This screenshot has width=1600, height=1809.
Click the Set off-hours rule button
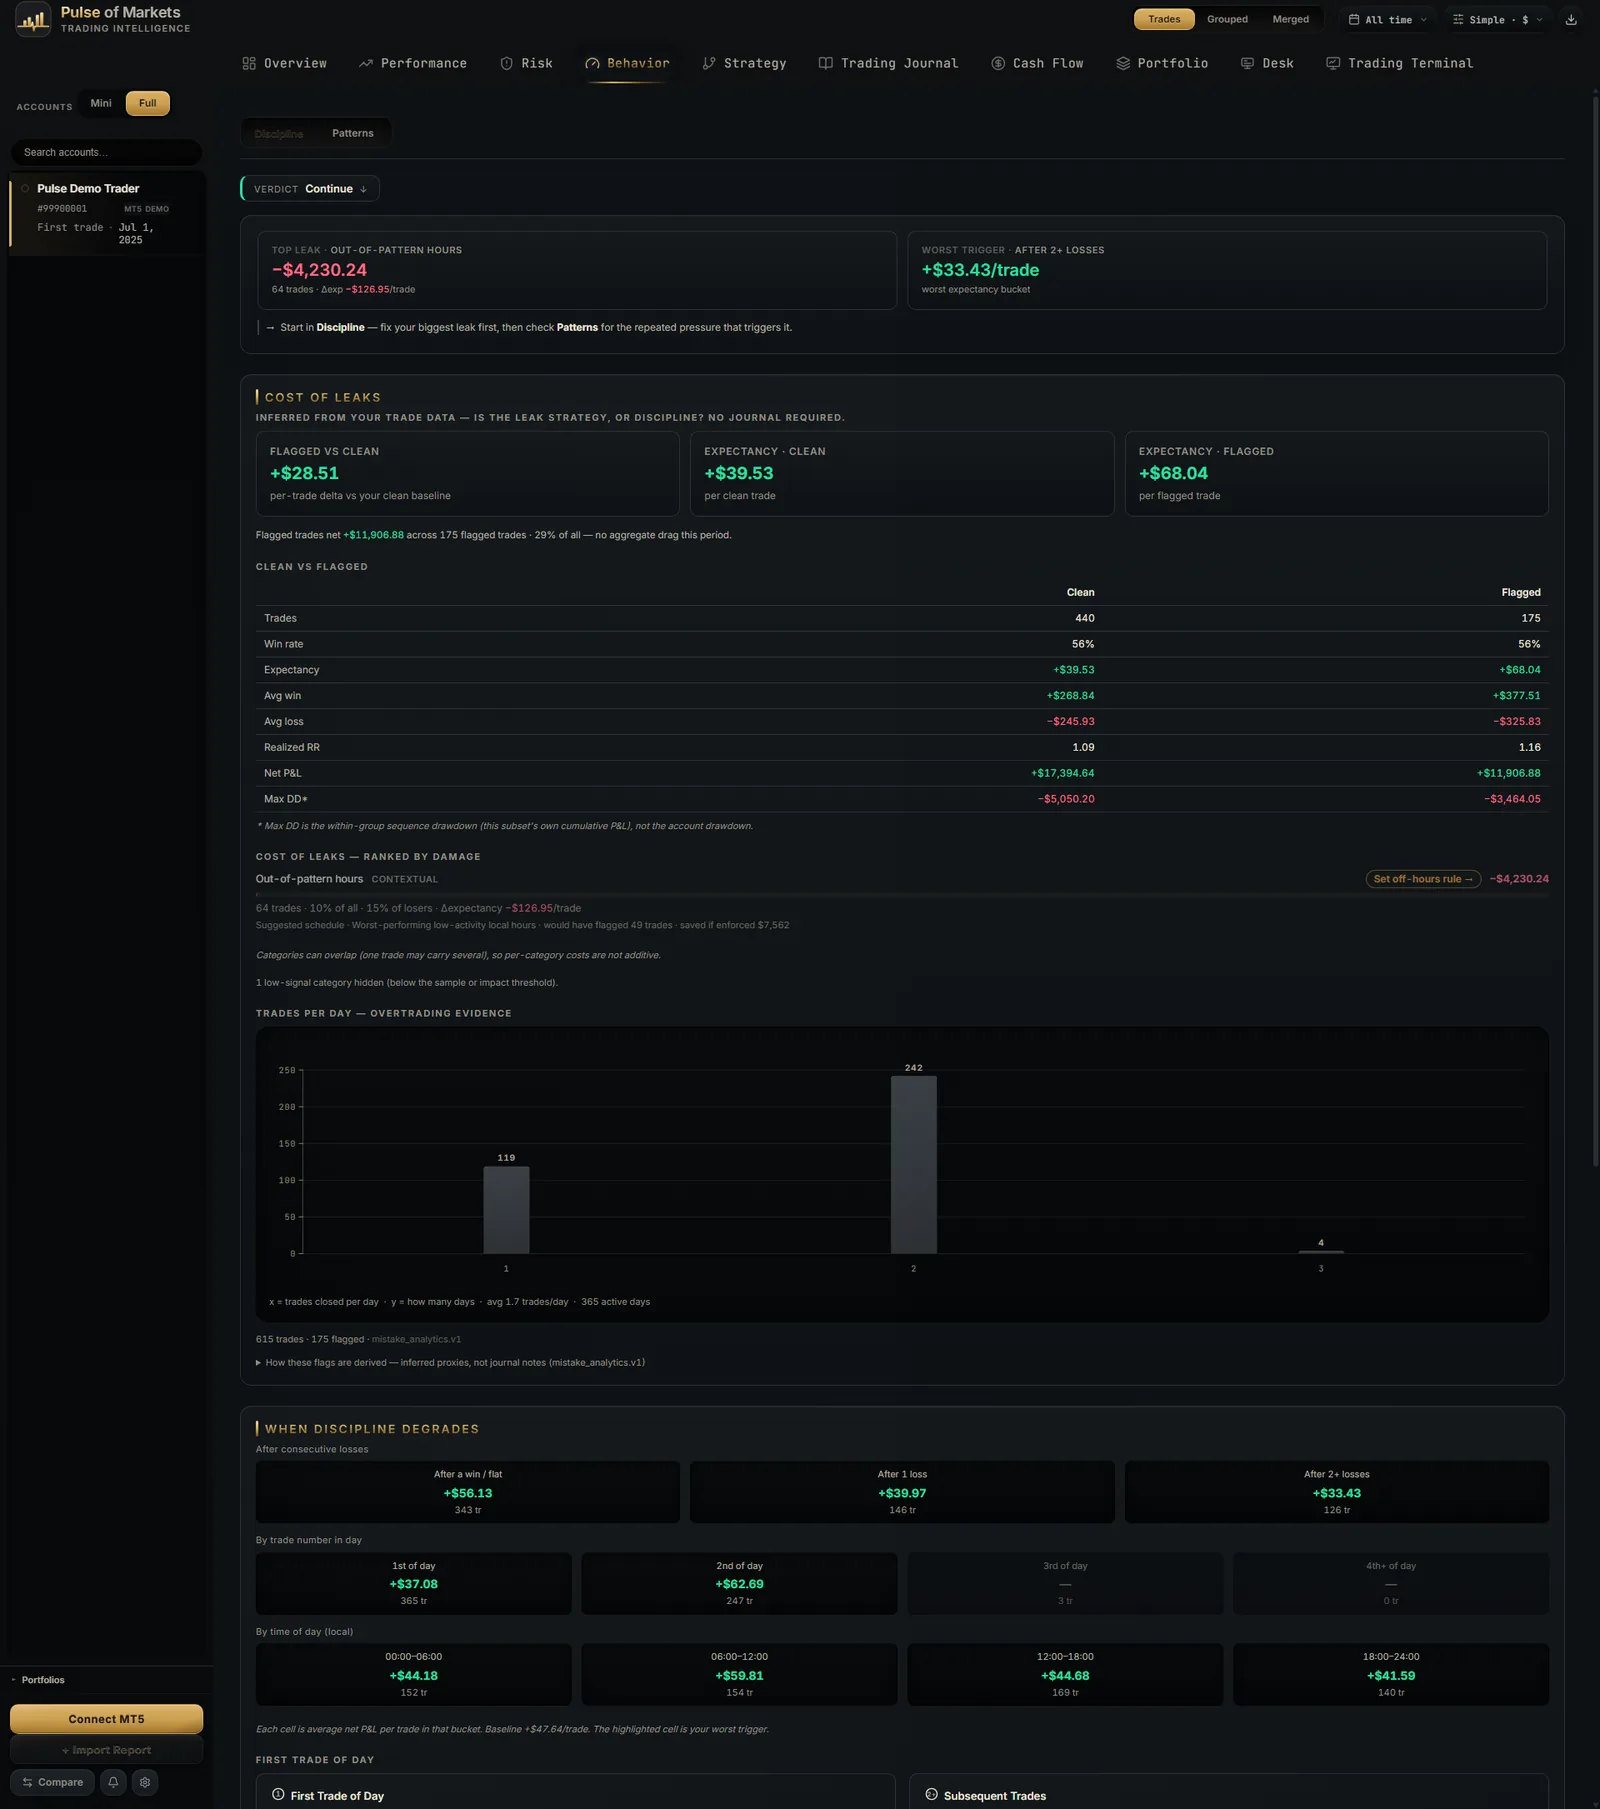tap(1423, 879)
